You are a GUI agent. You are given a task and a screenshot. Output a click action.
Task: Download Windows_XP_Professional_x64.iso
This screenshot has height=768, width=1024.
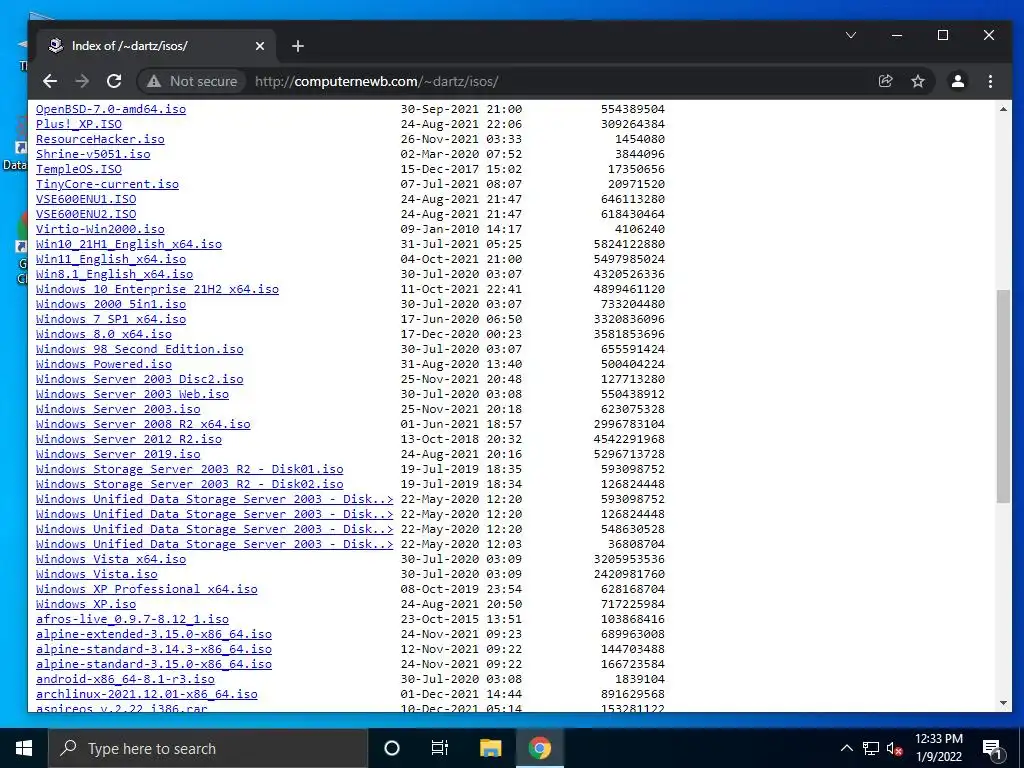pos(146,590)
